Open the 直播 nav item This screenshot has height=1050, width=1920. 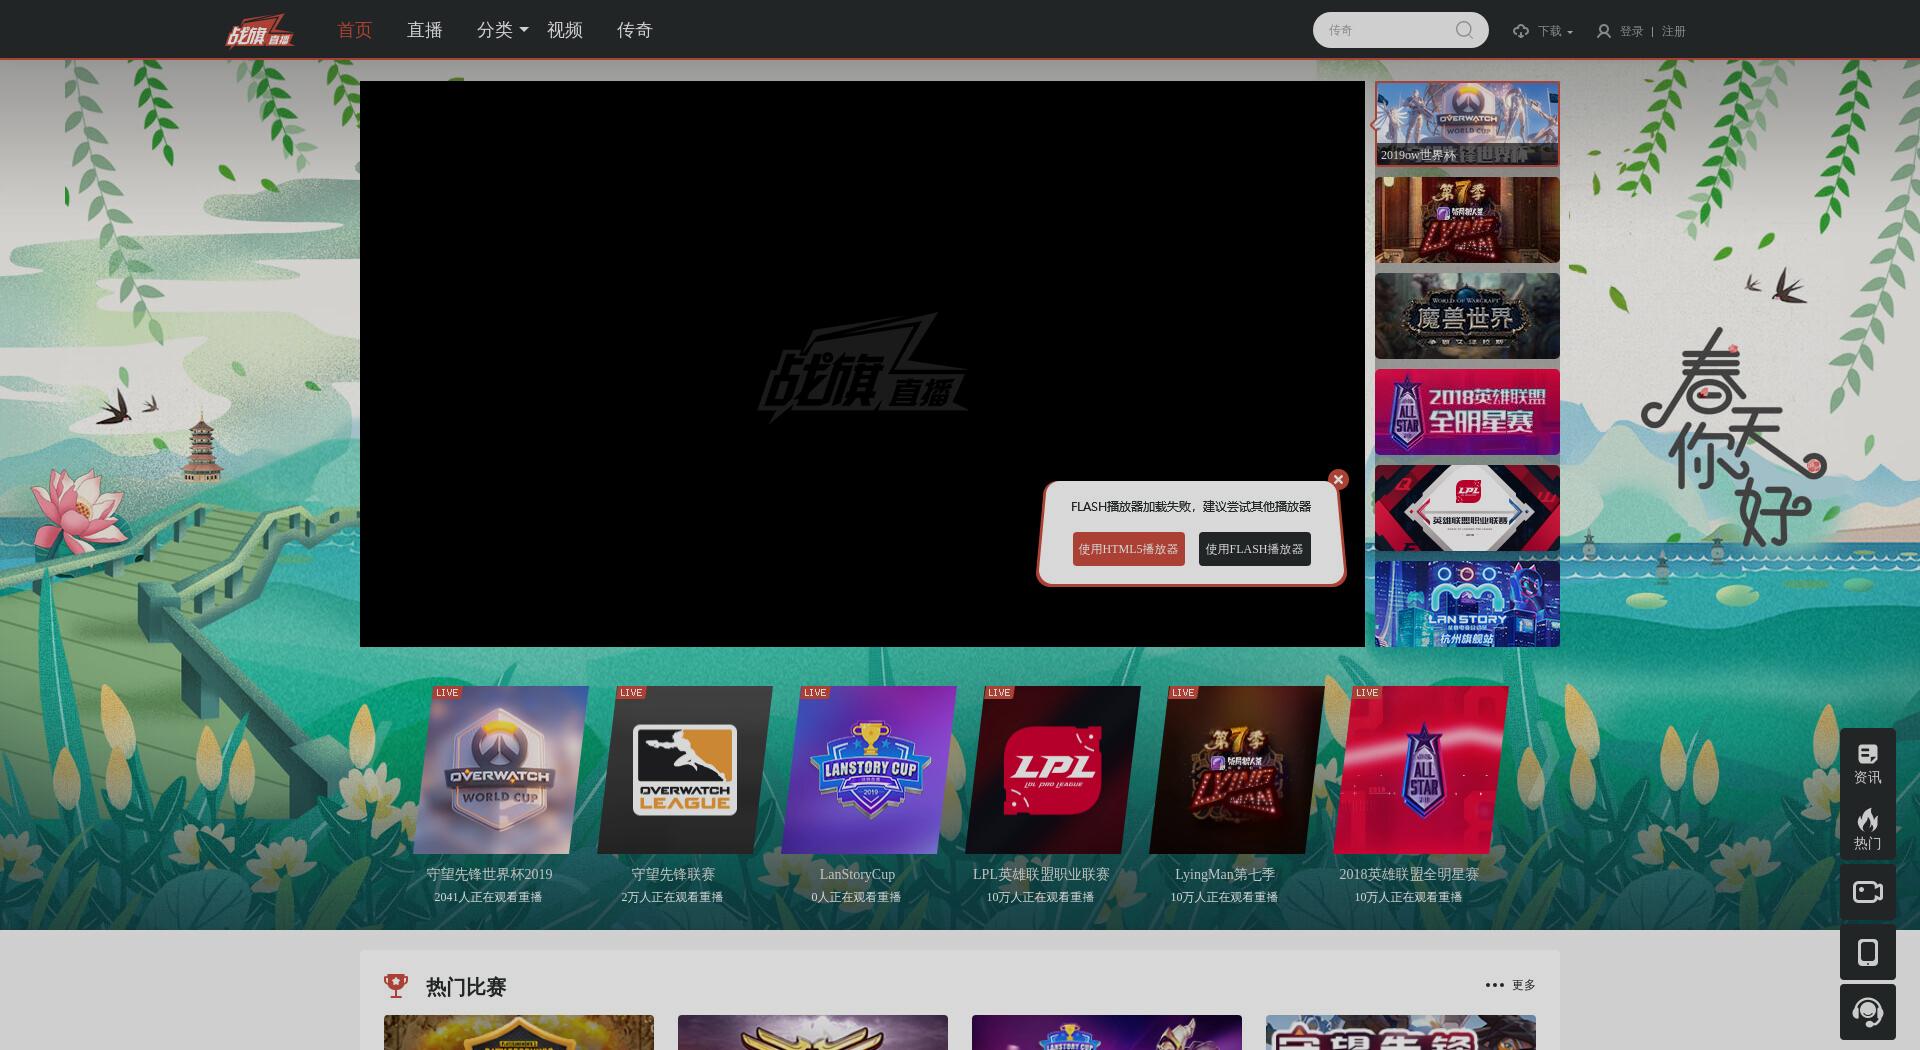425,30
